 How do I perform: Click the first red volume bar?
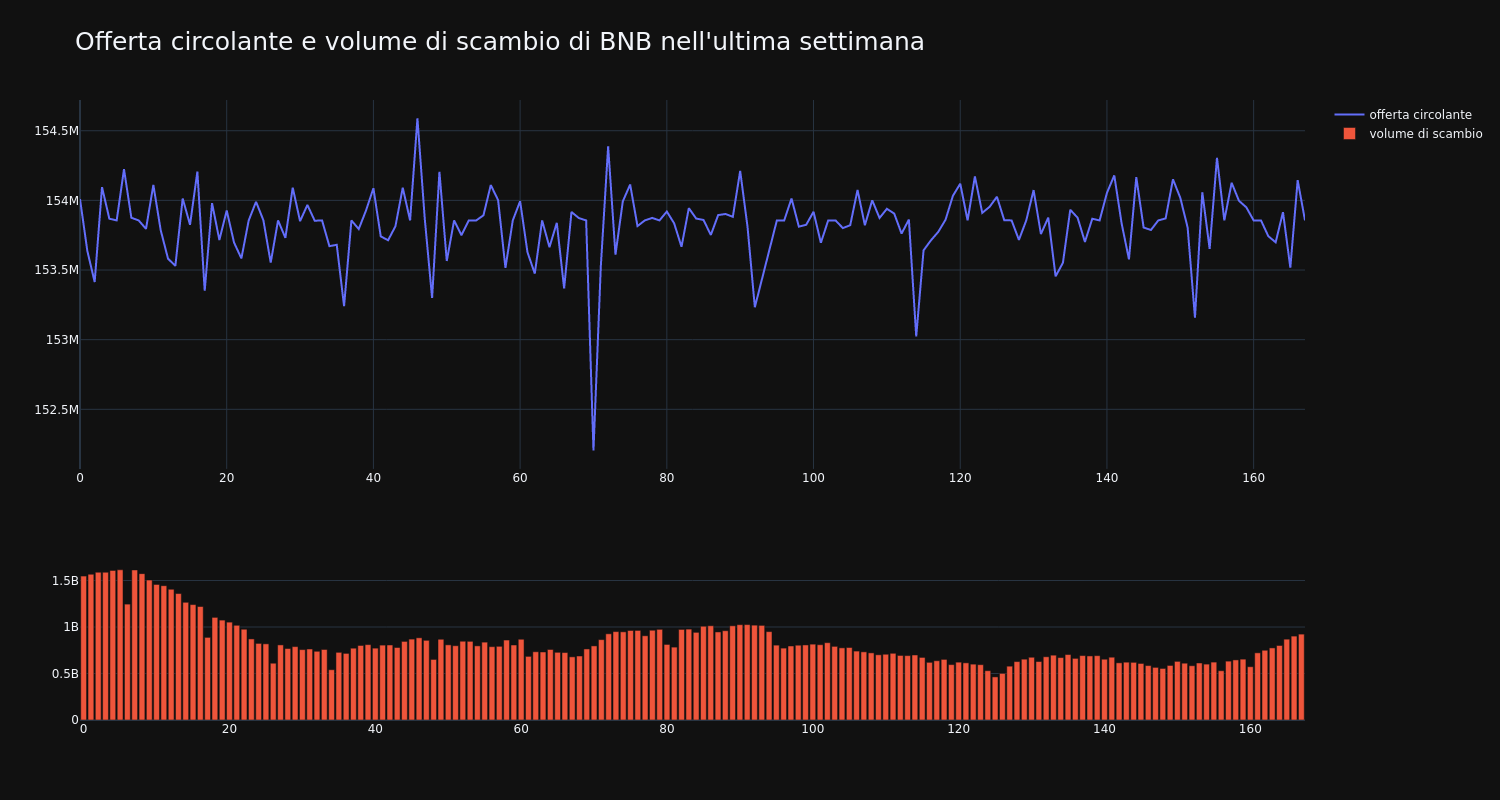click(x=83, y=648)
